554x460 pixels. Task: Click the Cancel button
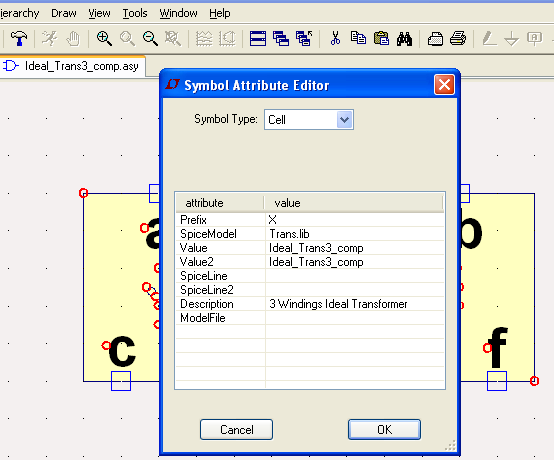pos(236,429)
